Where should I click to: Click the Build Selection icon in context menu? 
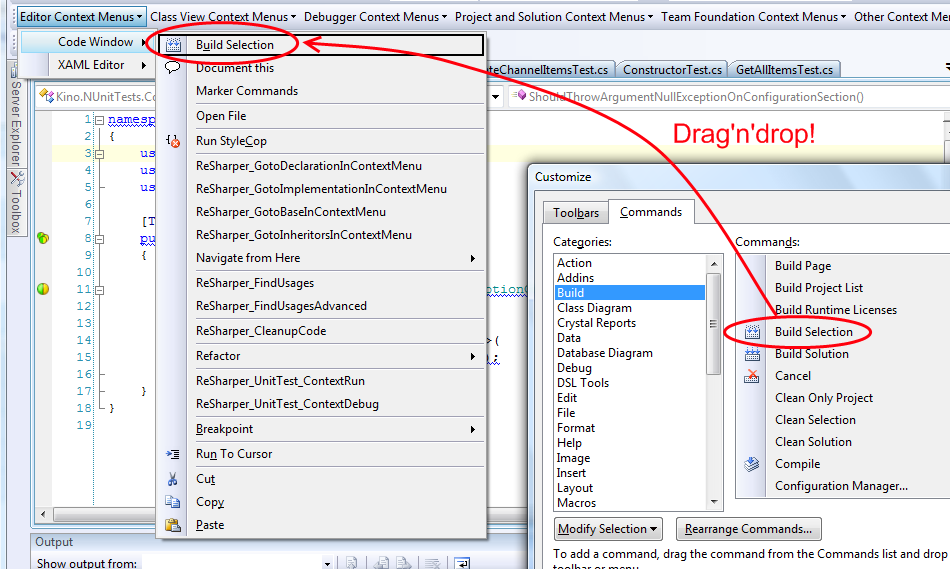pos(173,45)
